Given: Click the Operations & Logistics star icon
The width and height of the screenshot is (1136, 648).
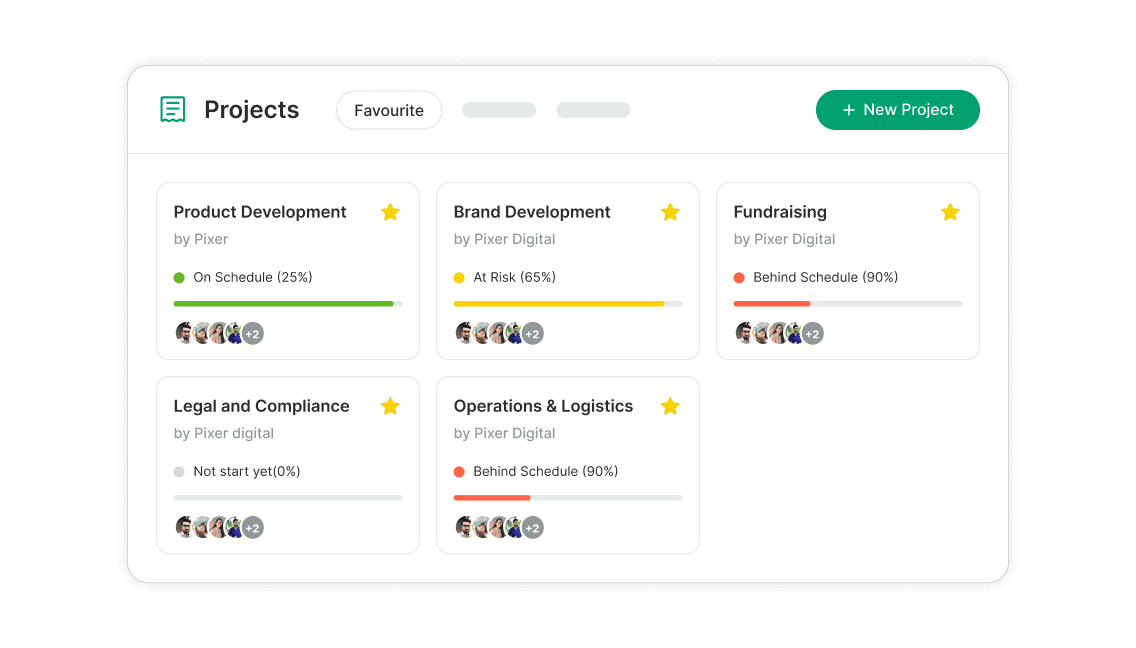Looking at the screenshot, I should [670, 406].
